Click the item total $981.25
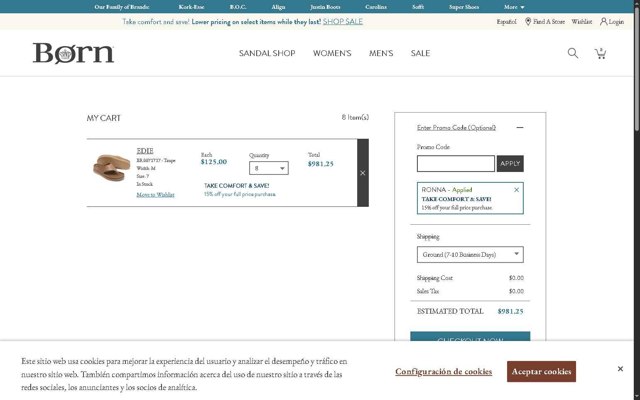 point(320,164)
